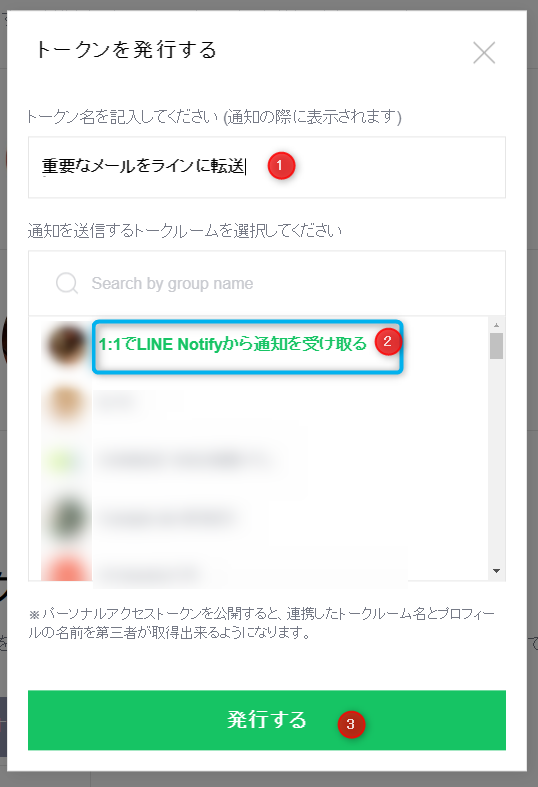Click the empty scrollbar track below thumb
This screenshot has width=538, height=787.
496,462
